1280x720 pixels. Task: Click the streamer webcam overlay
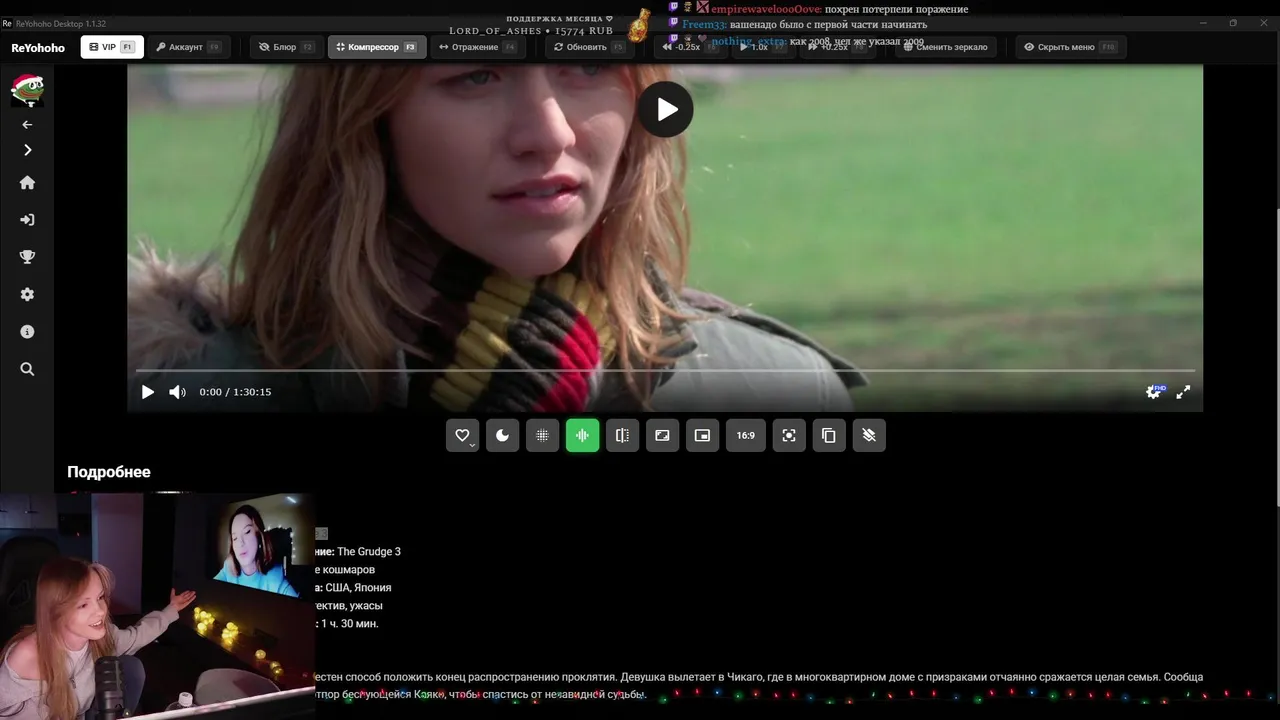[x=157, y=606]
